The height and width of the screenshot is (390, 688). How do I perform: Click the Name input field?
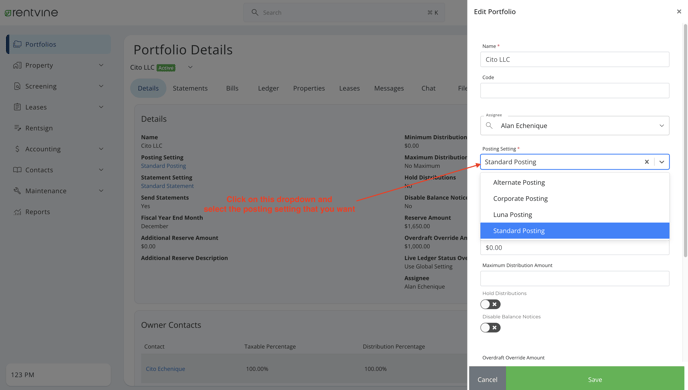pos(574,59)
